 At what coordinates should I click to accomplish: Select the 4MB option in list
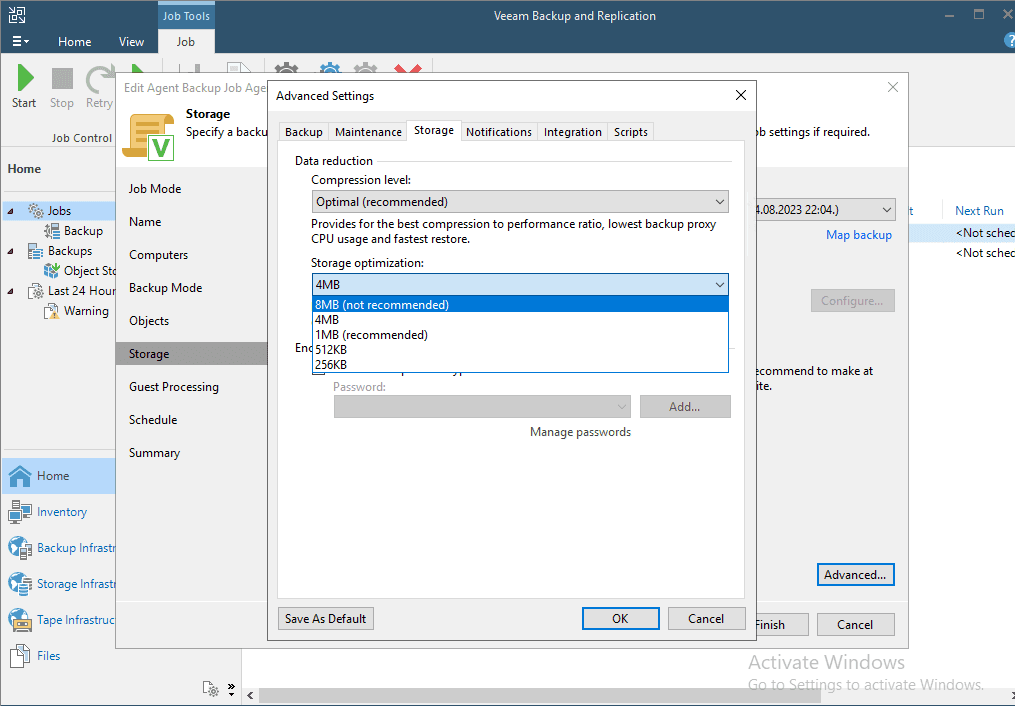pyautogui.click(x=520, y=320)
